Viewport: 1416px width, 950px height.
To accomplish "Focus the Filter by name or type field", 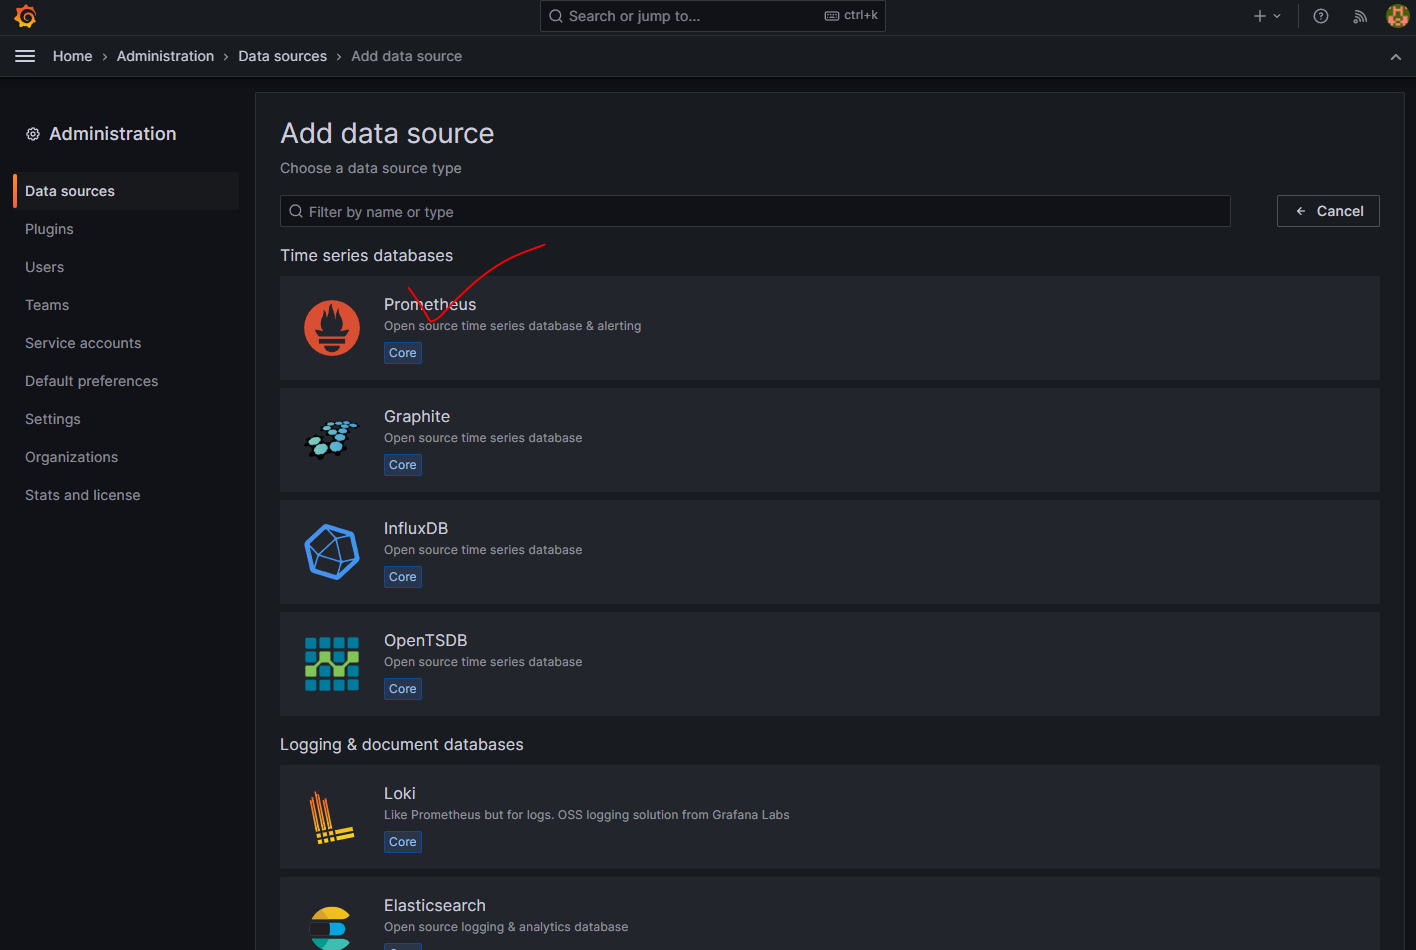I will (x=755, y=211).
